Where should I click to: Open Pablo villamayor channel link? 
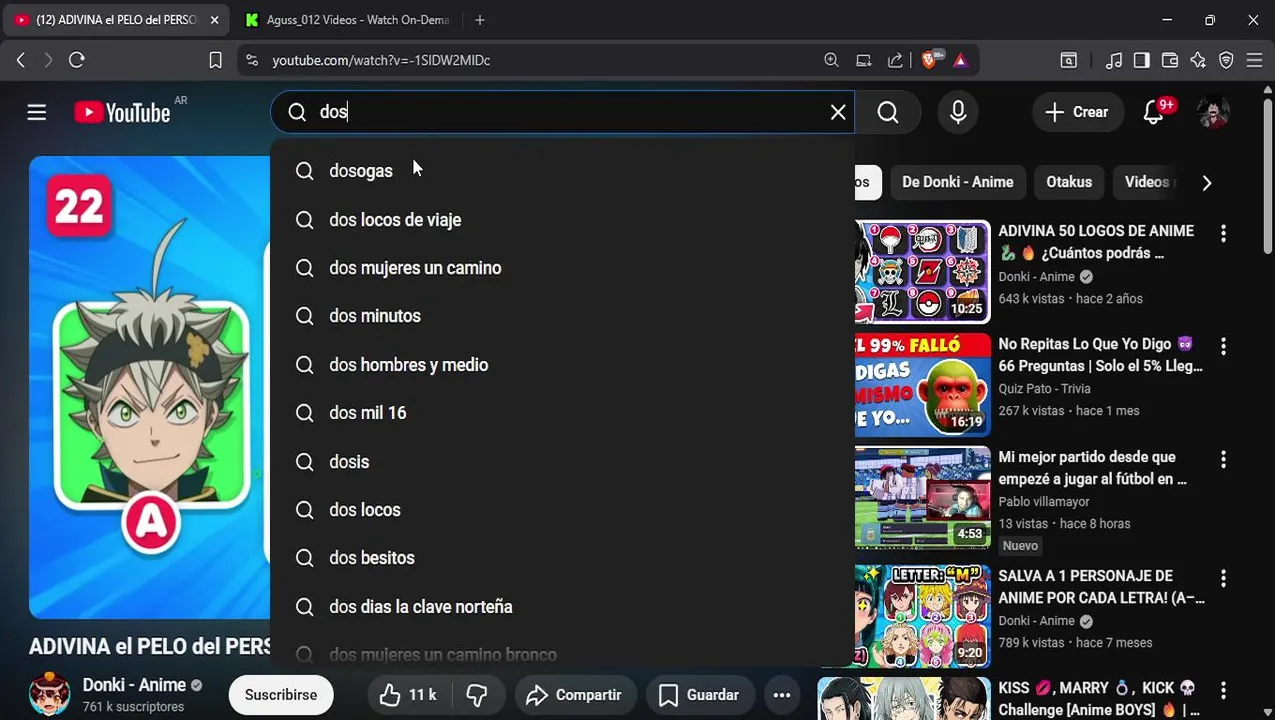[x=1043, y=502]
